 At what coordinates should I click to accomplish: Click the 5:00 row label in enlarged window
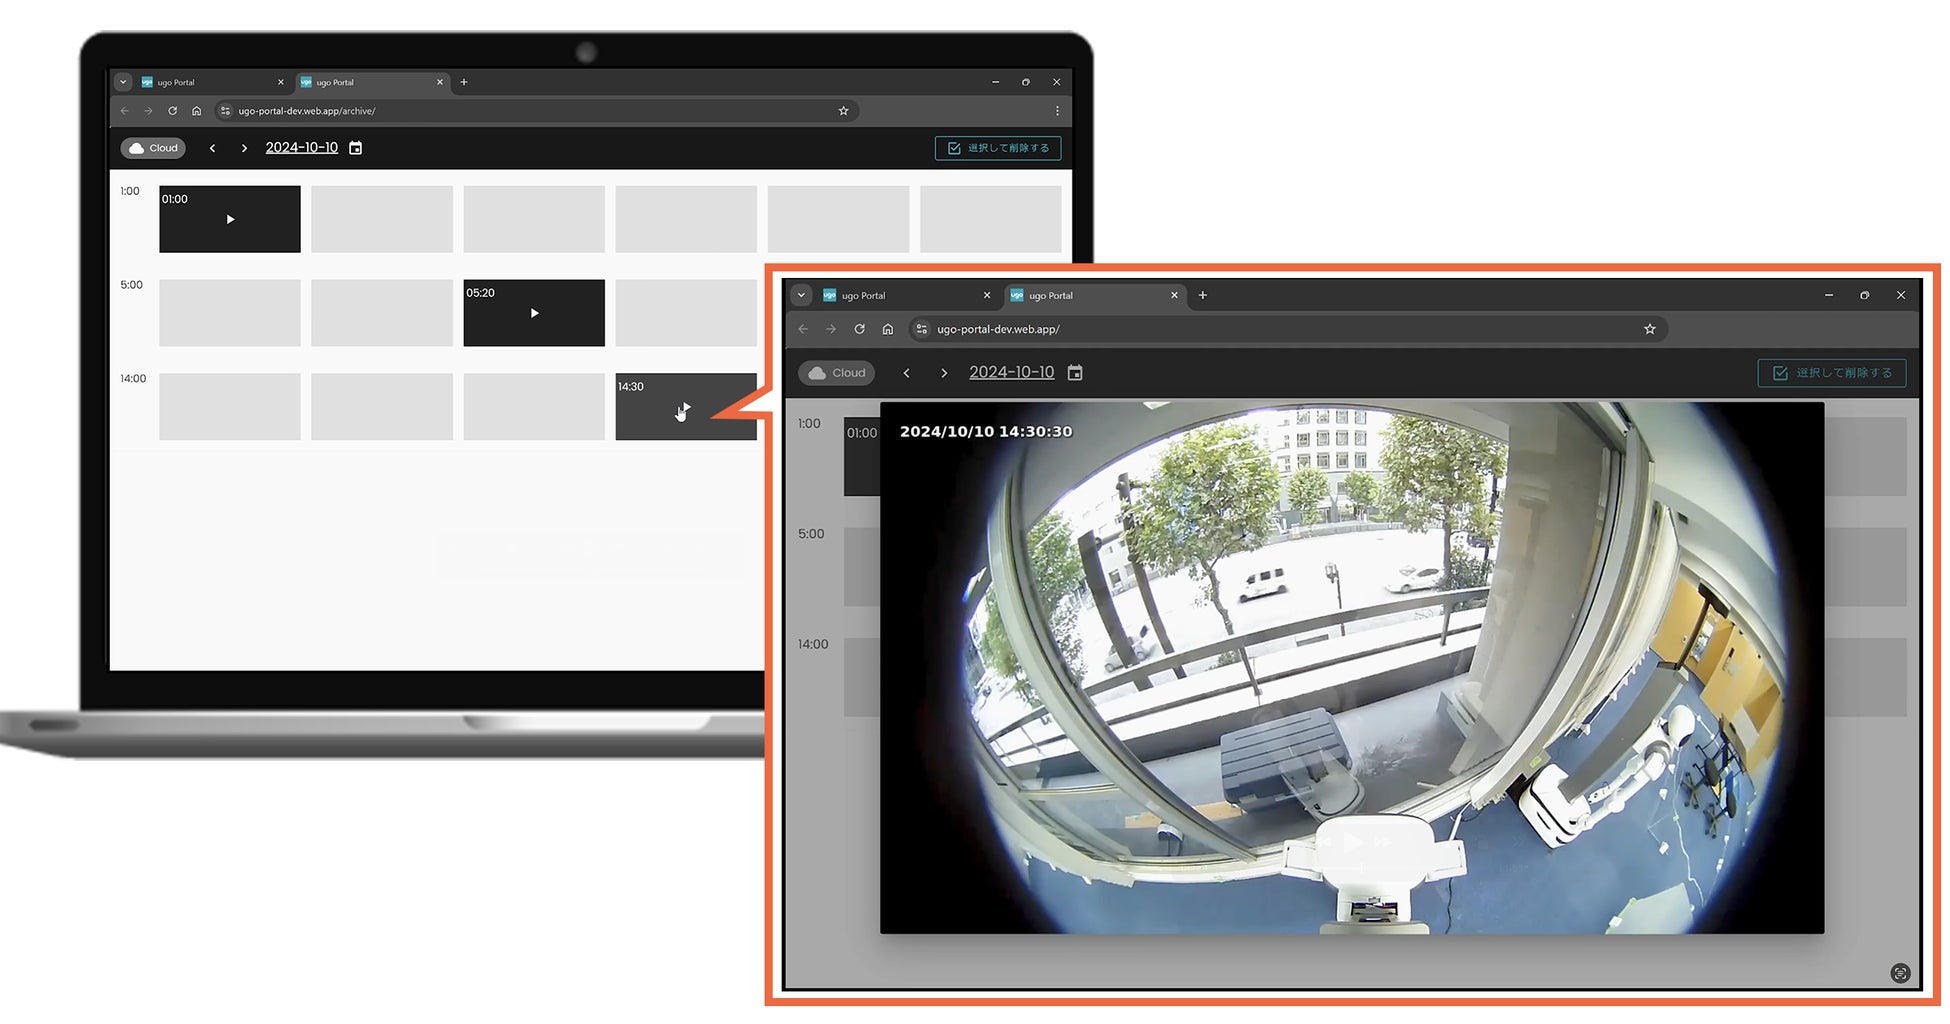pos(811,534)
